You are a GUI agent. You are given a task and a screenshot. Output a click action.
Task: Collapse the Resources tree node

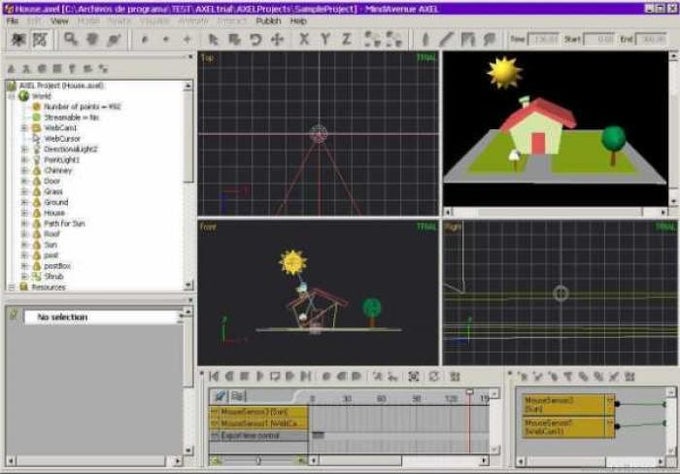(12, 287)
